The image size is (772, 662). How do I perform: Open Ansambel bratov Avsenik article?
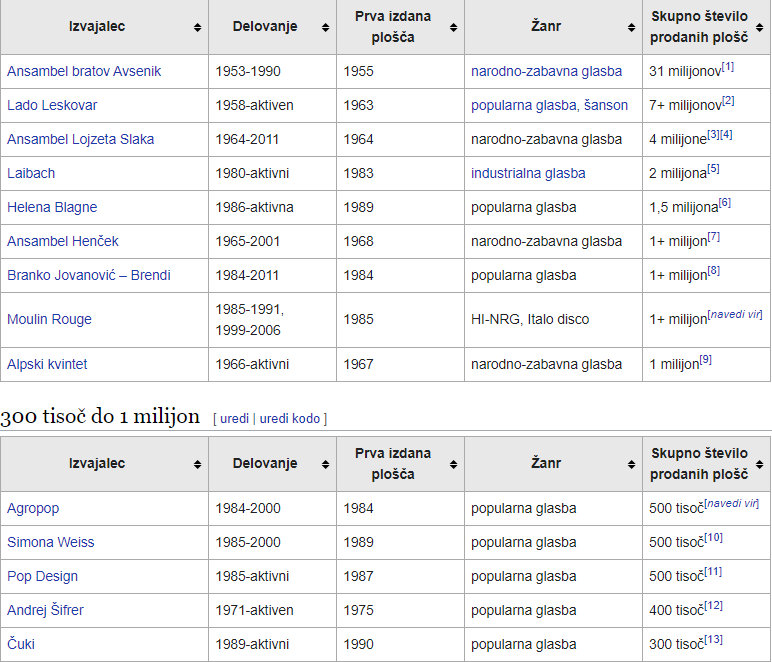pos(84,71)
